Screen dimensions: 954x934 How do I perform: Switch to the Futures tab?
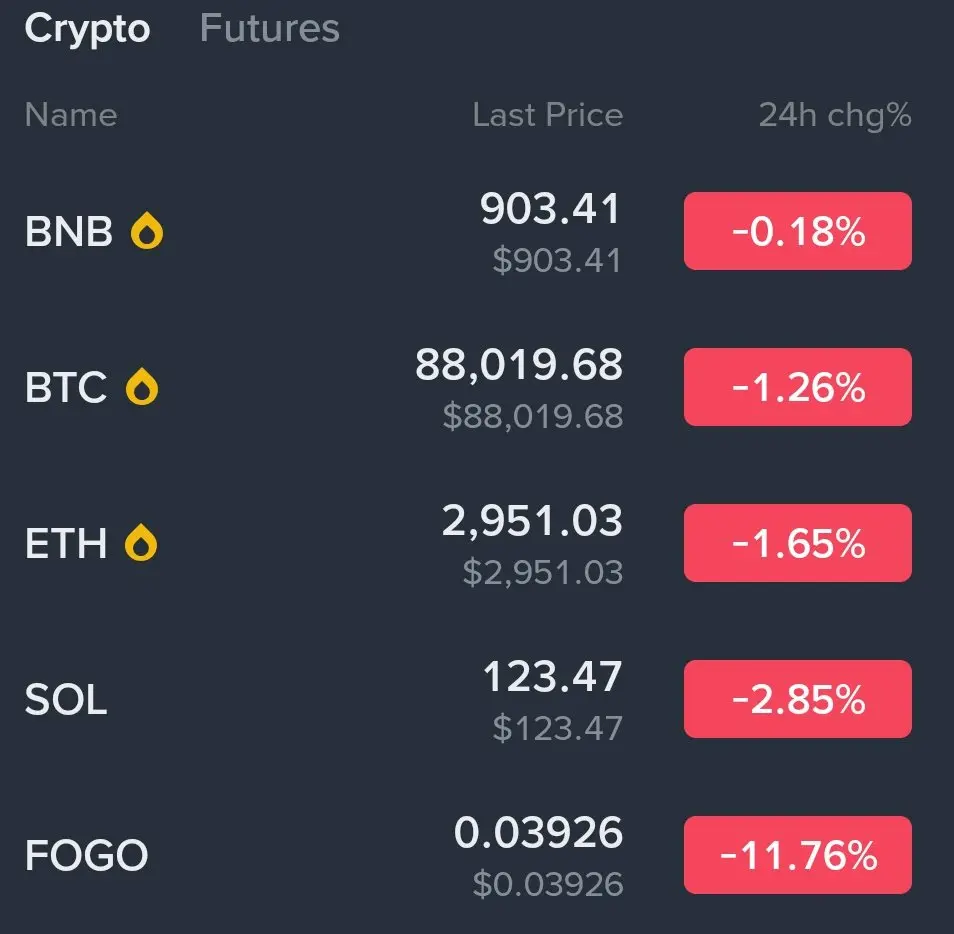click(x=269, y=29)
